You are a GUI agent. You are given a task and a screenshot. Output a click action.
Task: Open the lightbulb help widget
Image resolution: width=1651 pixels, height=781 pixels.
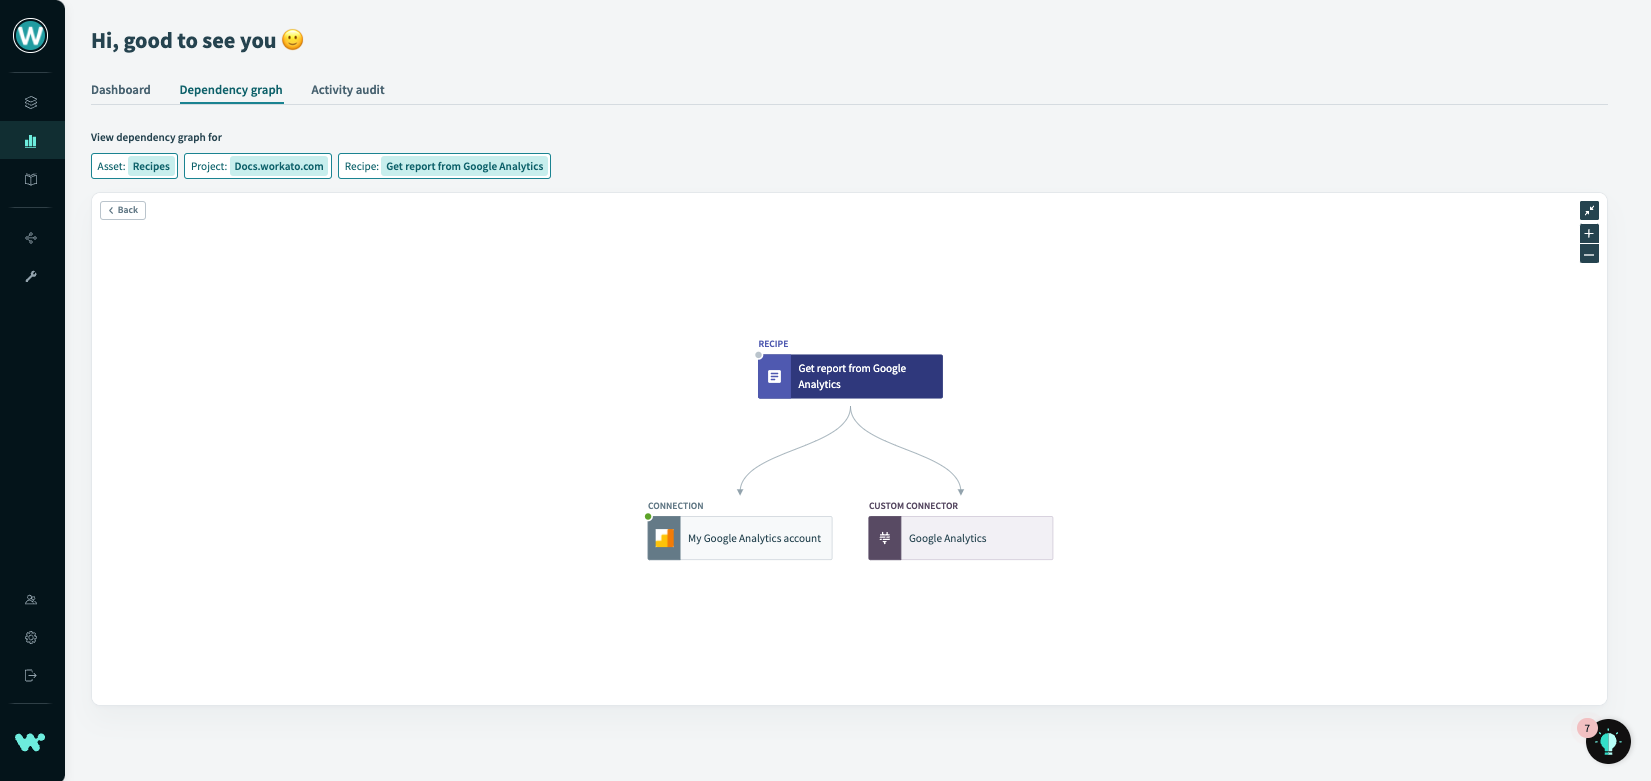[1610, 742]
